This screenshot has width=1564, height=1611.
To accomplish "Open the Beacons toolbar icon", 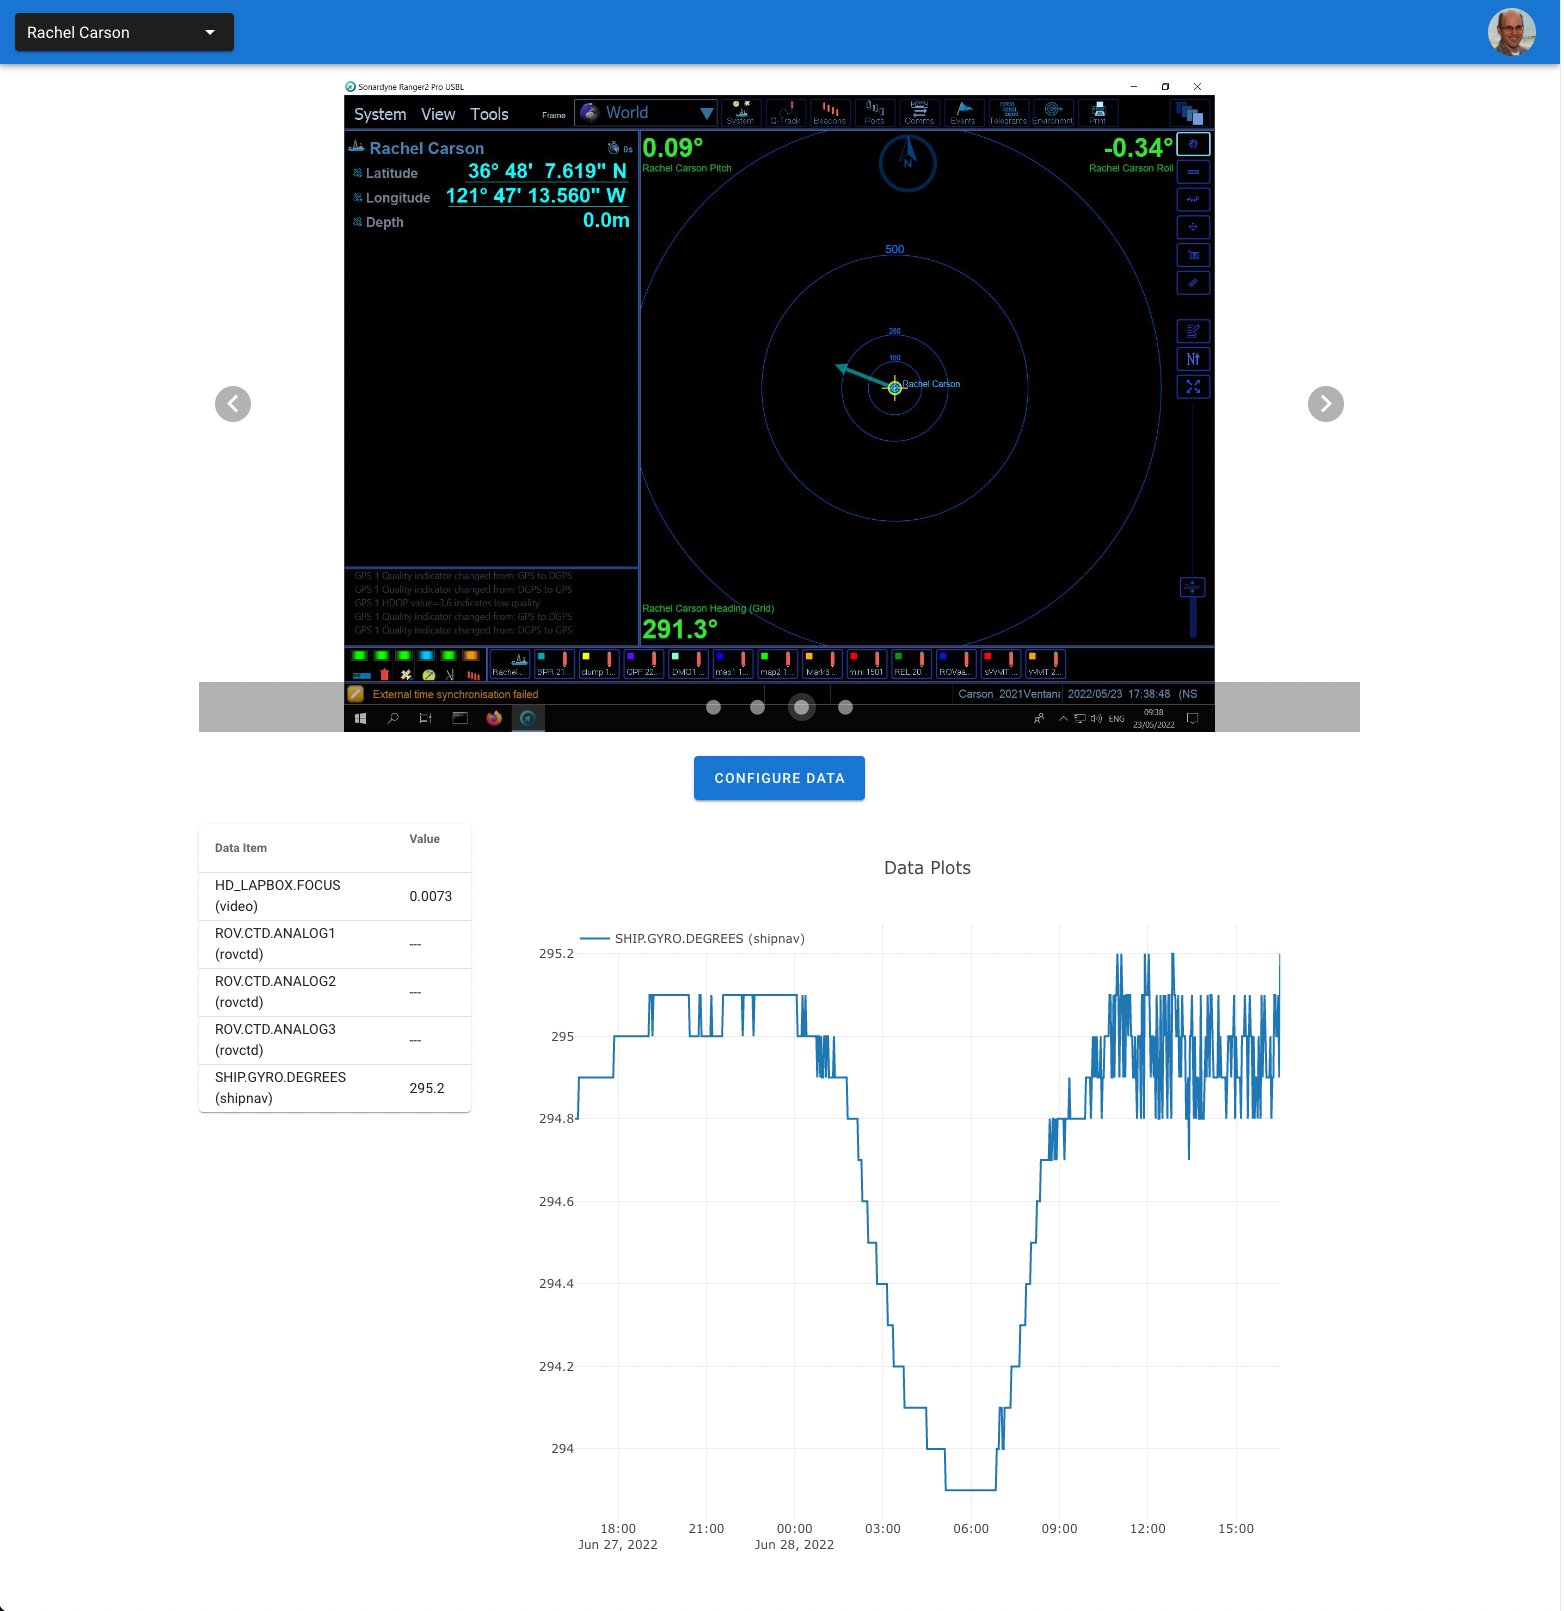I will 829,113.
